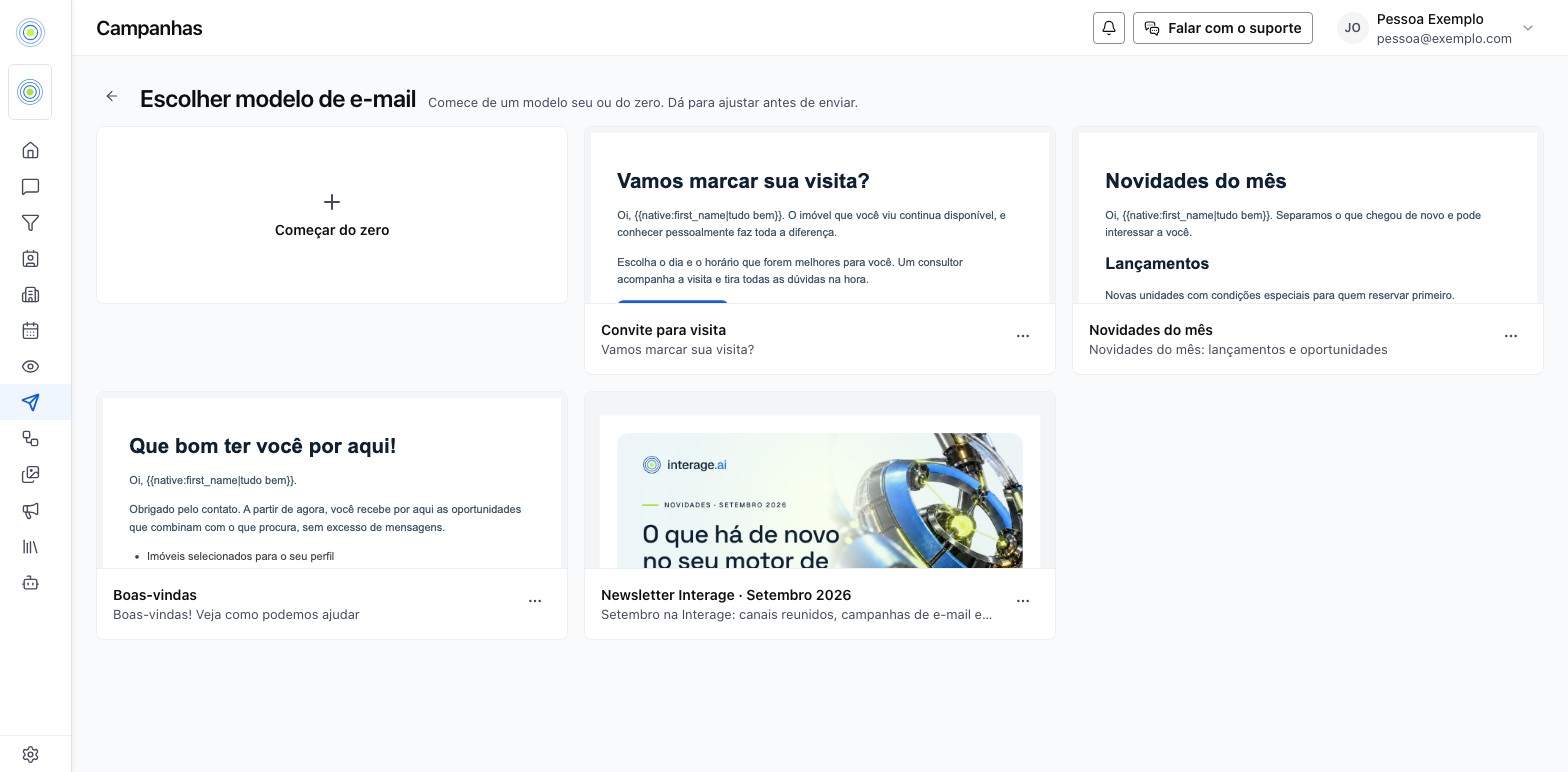Open the library books icon in sidebar
The width and height of the screenshot is (1568, 772).
(x=31, y=546)
